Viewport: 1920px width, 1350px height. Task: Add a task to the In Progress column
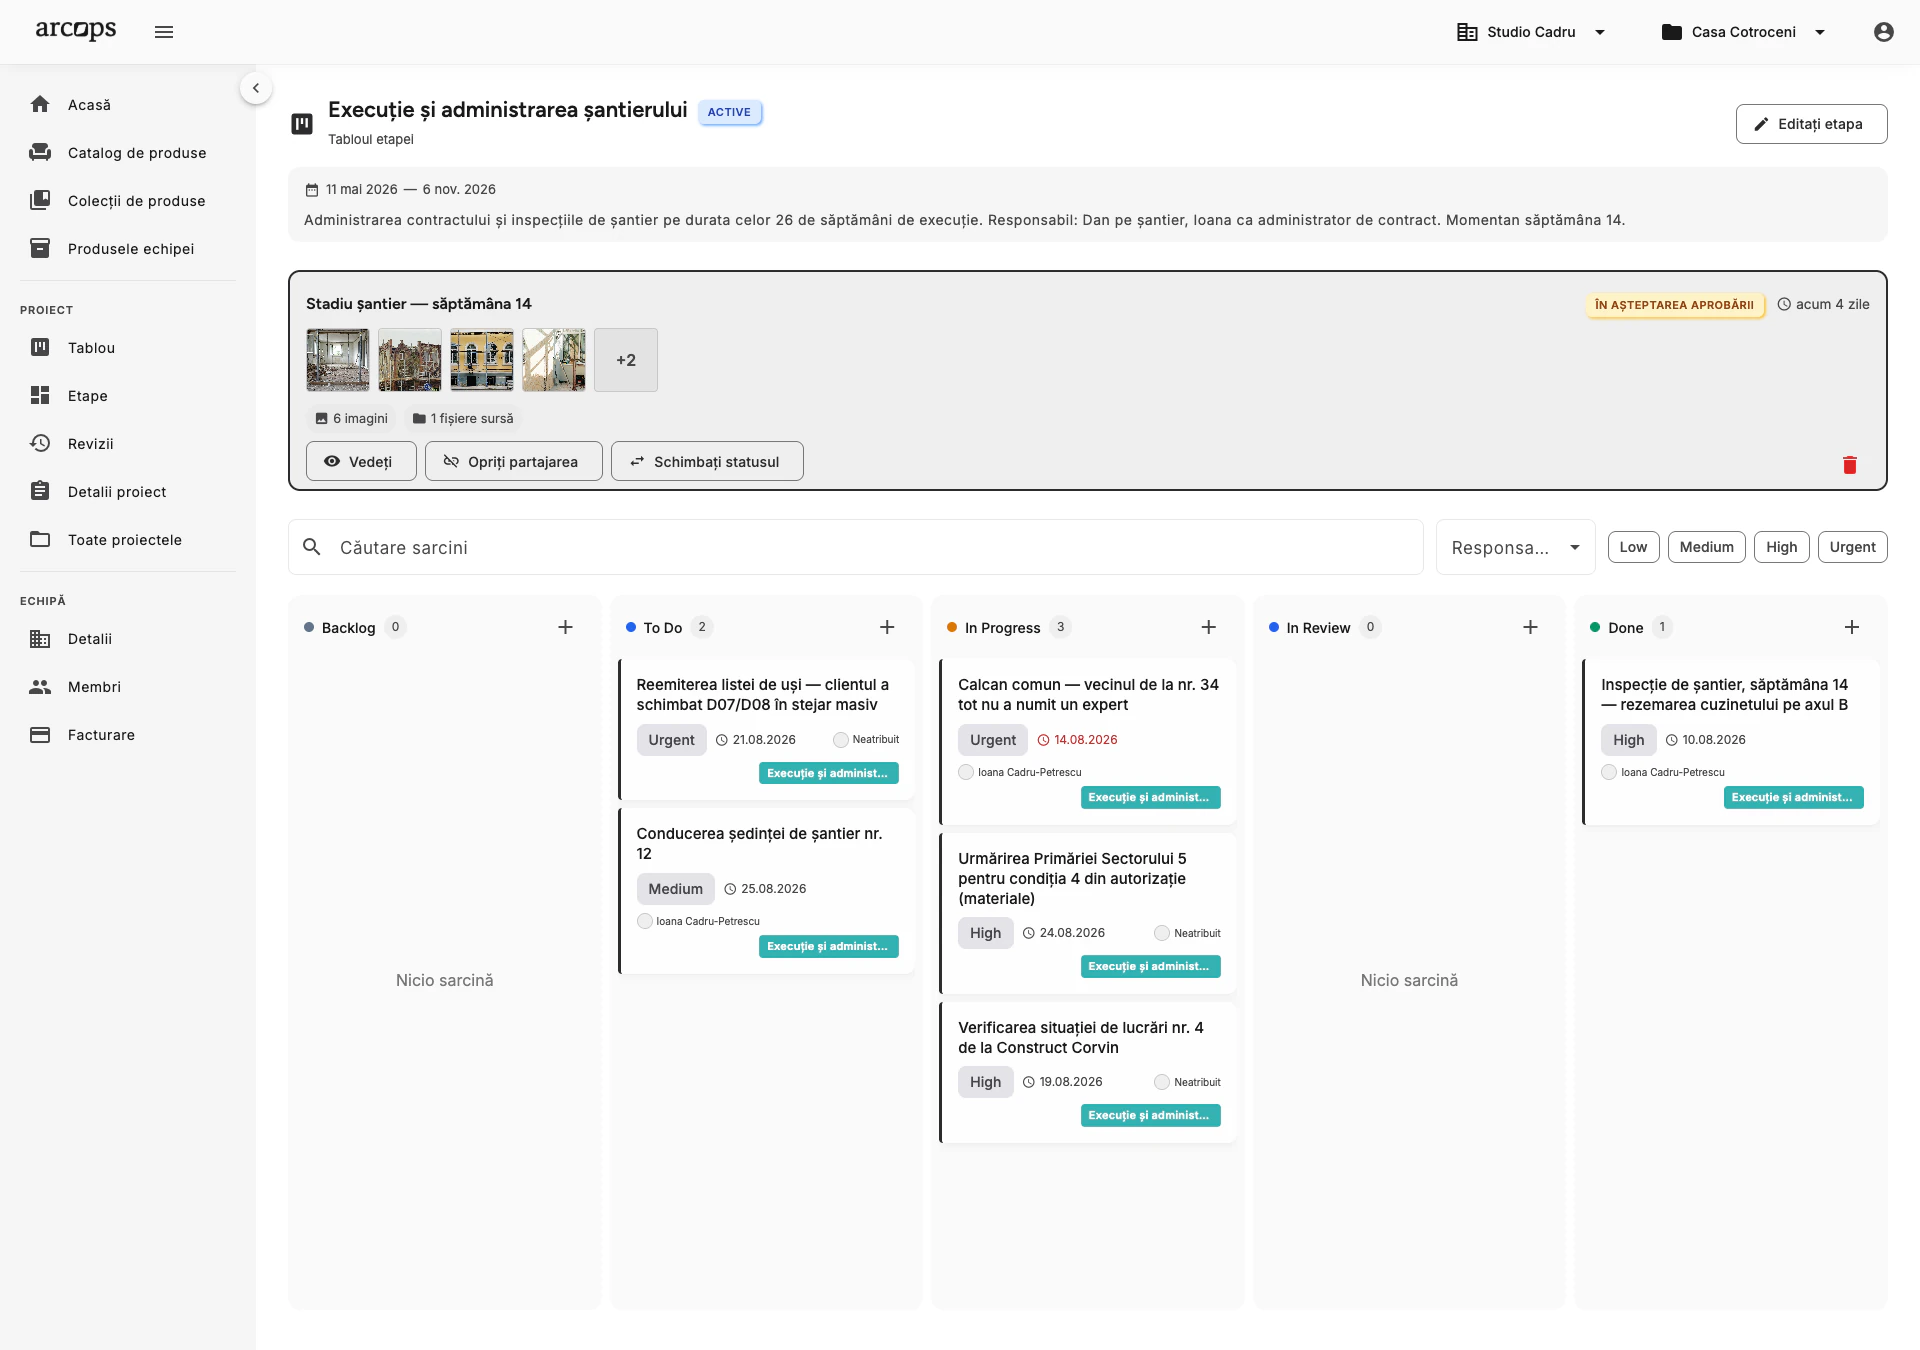click(1208, 627)
